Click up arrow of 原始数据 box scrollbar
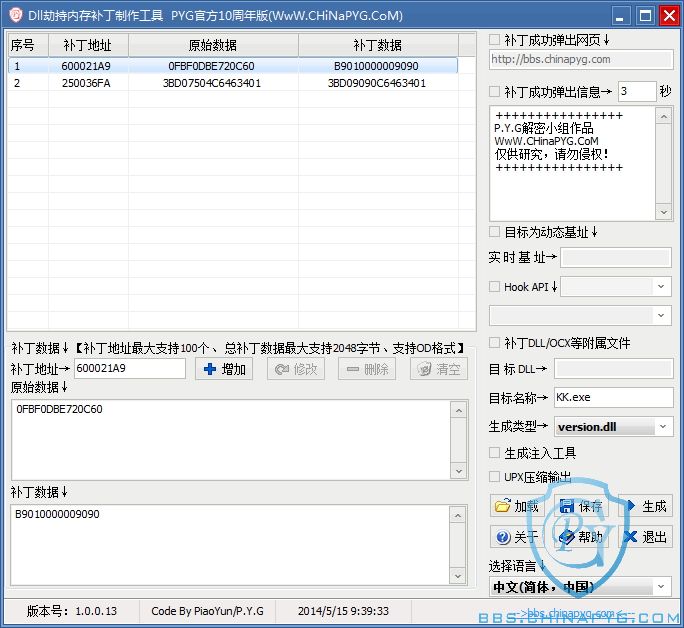 tap(458, 410)
